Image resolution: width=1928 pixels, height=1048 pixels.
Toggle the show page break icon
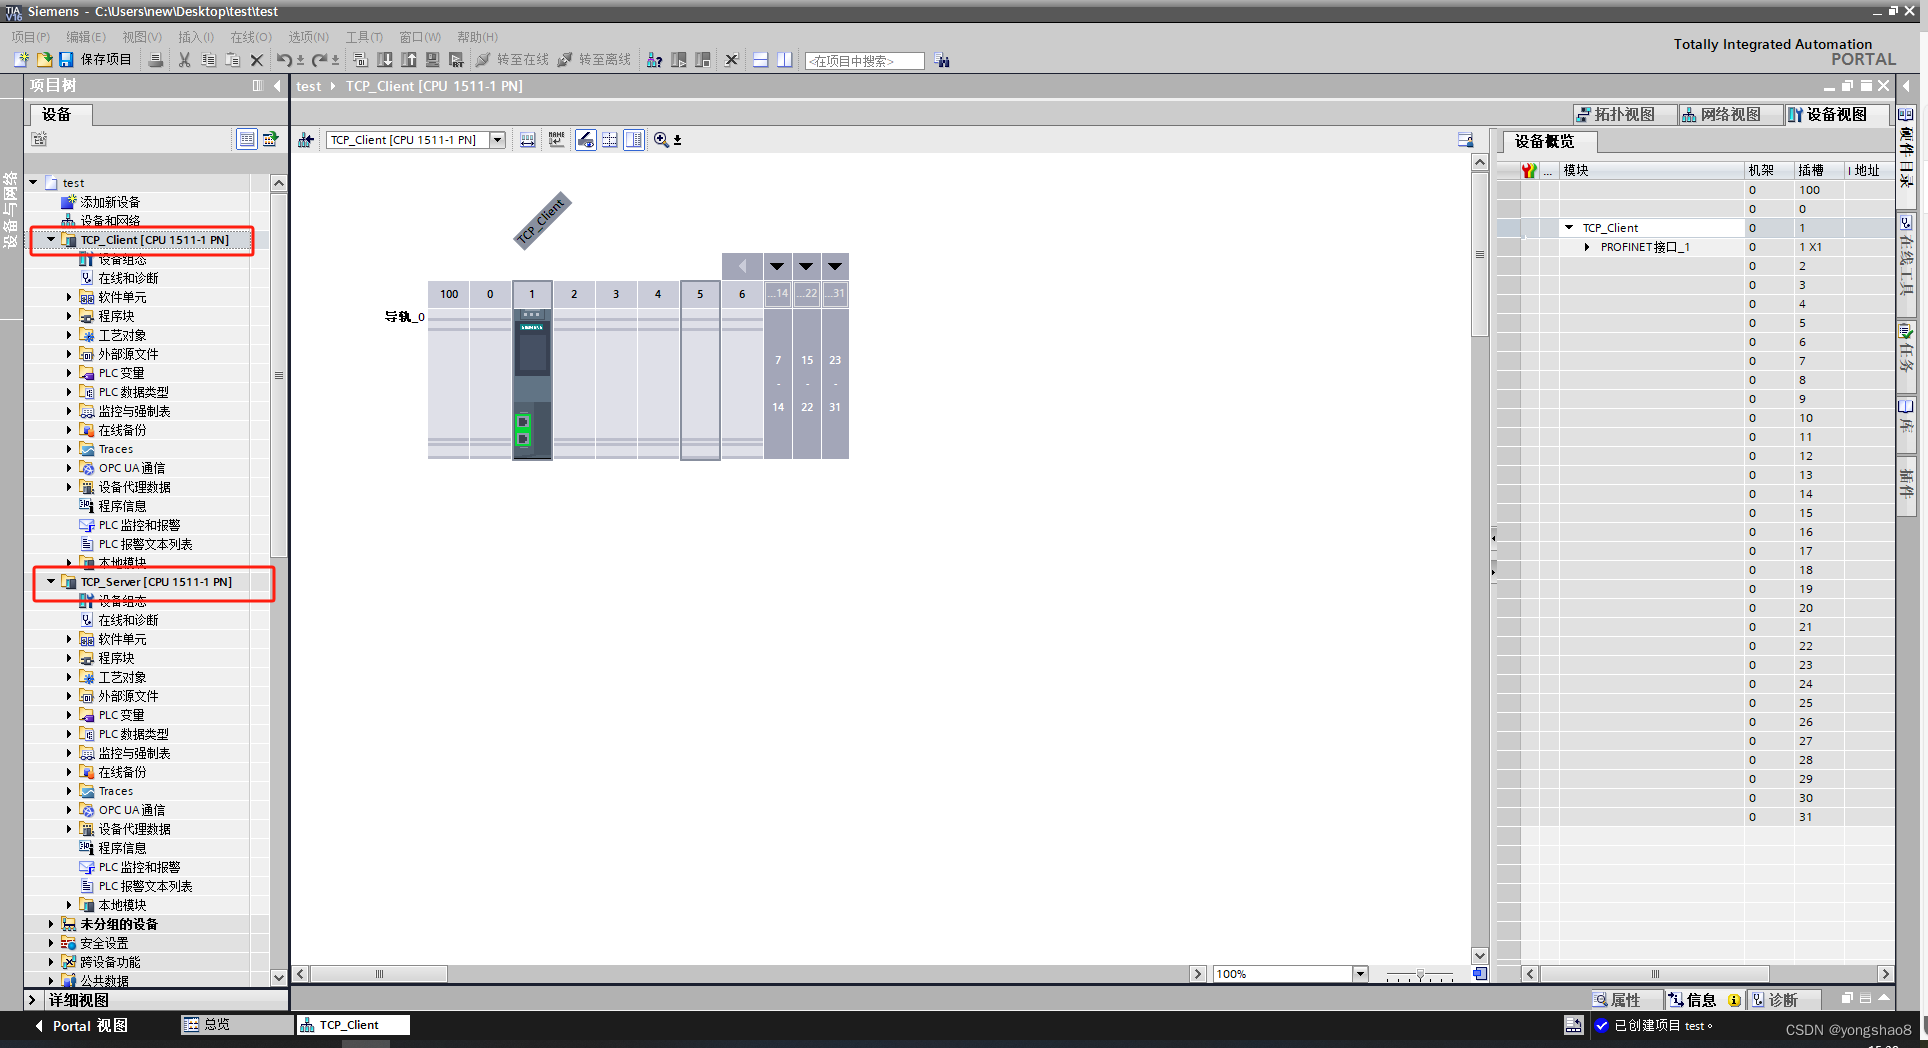tap(610, 140)
